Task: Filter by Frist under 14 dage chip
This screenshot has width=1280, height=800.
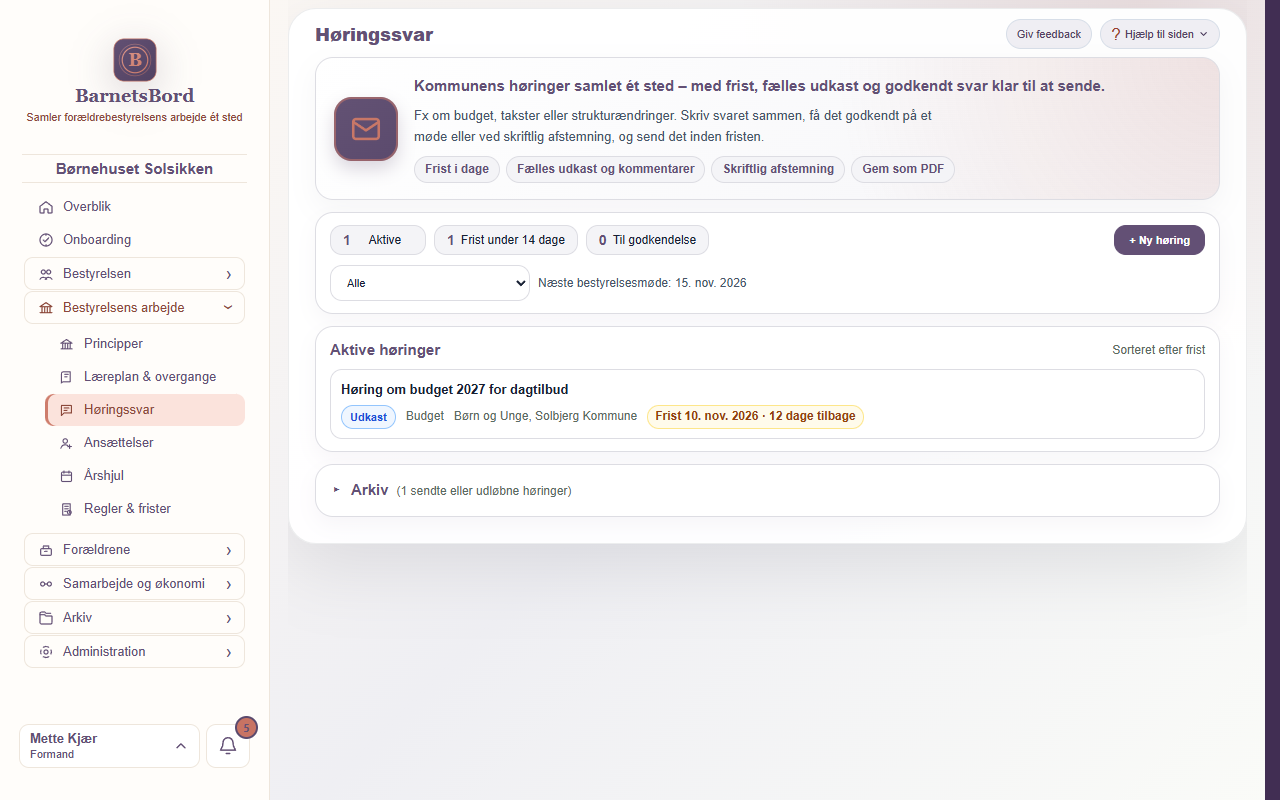Action: 506,240
